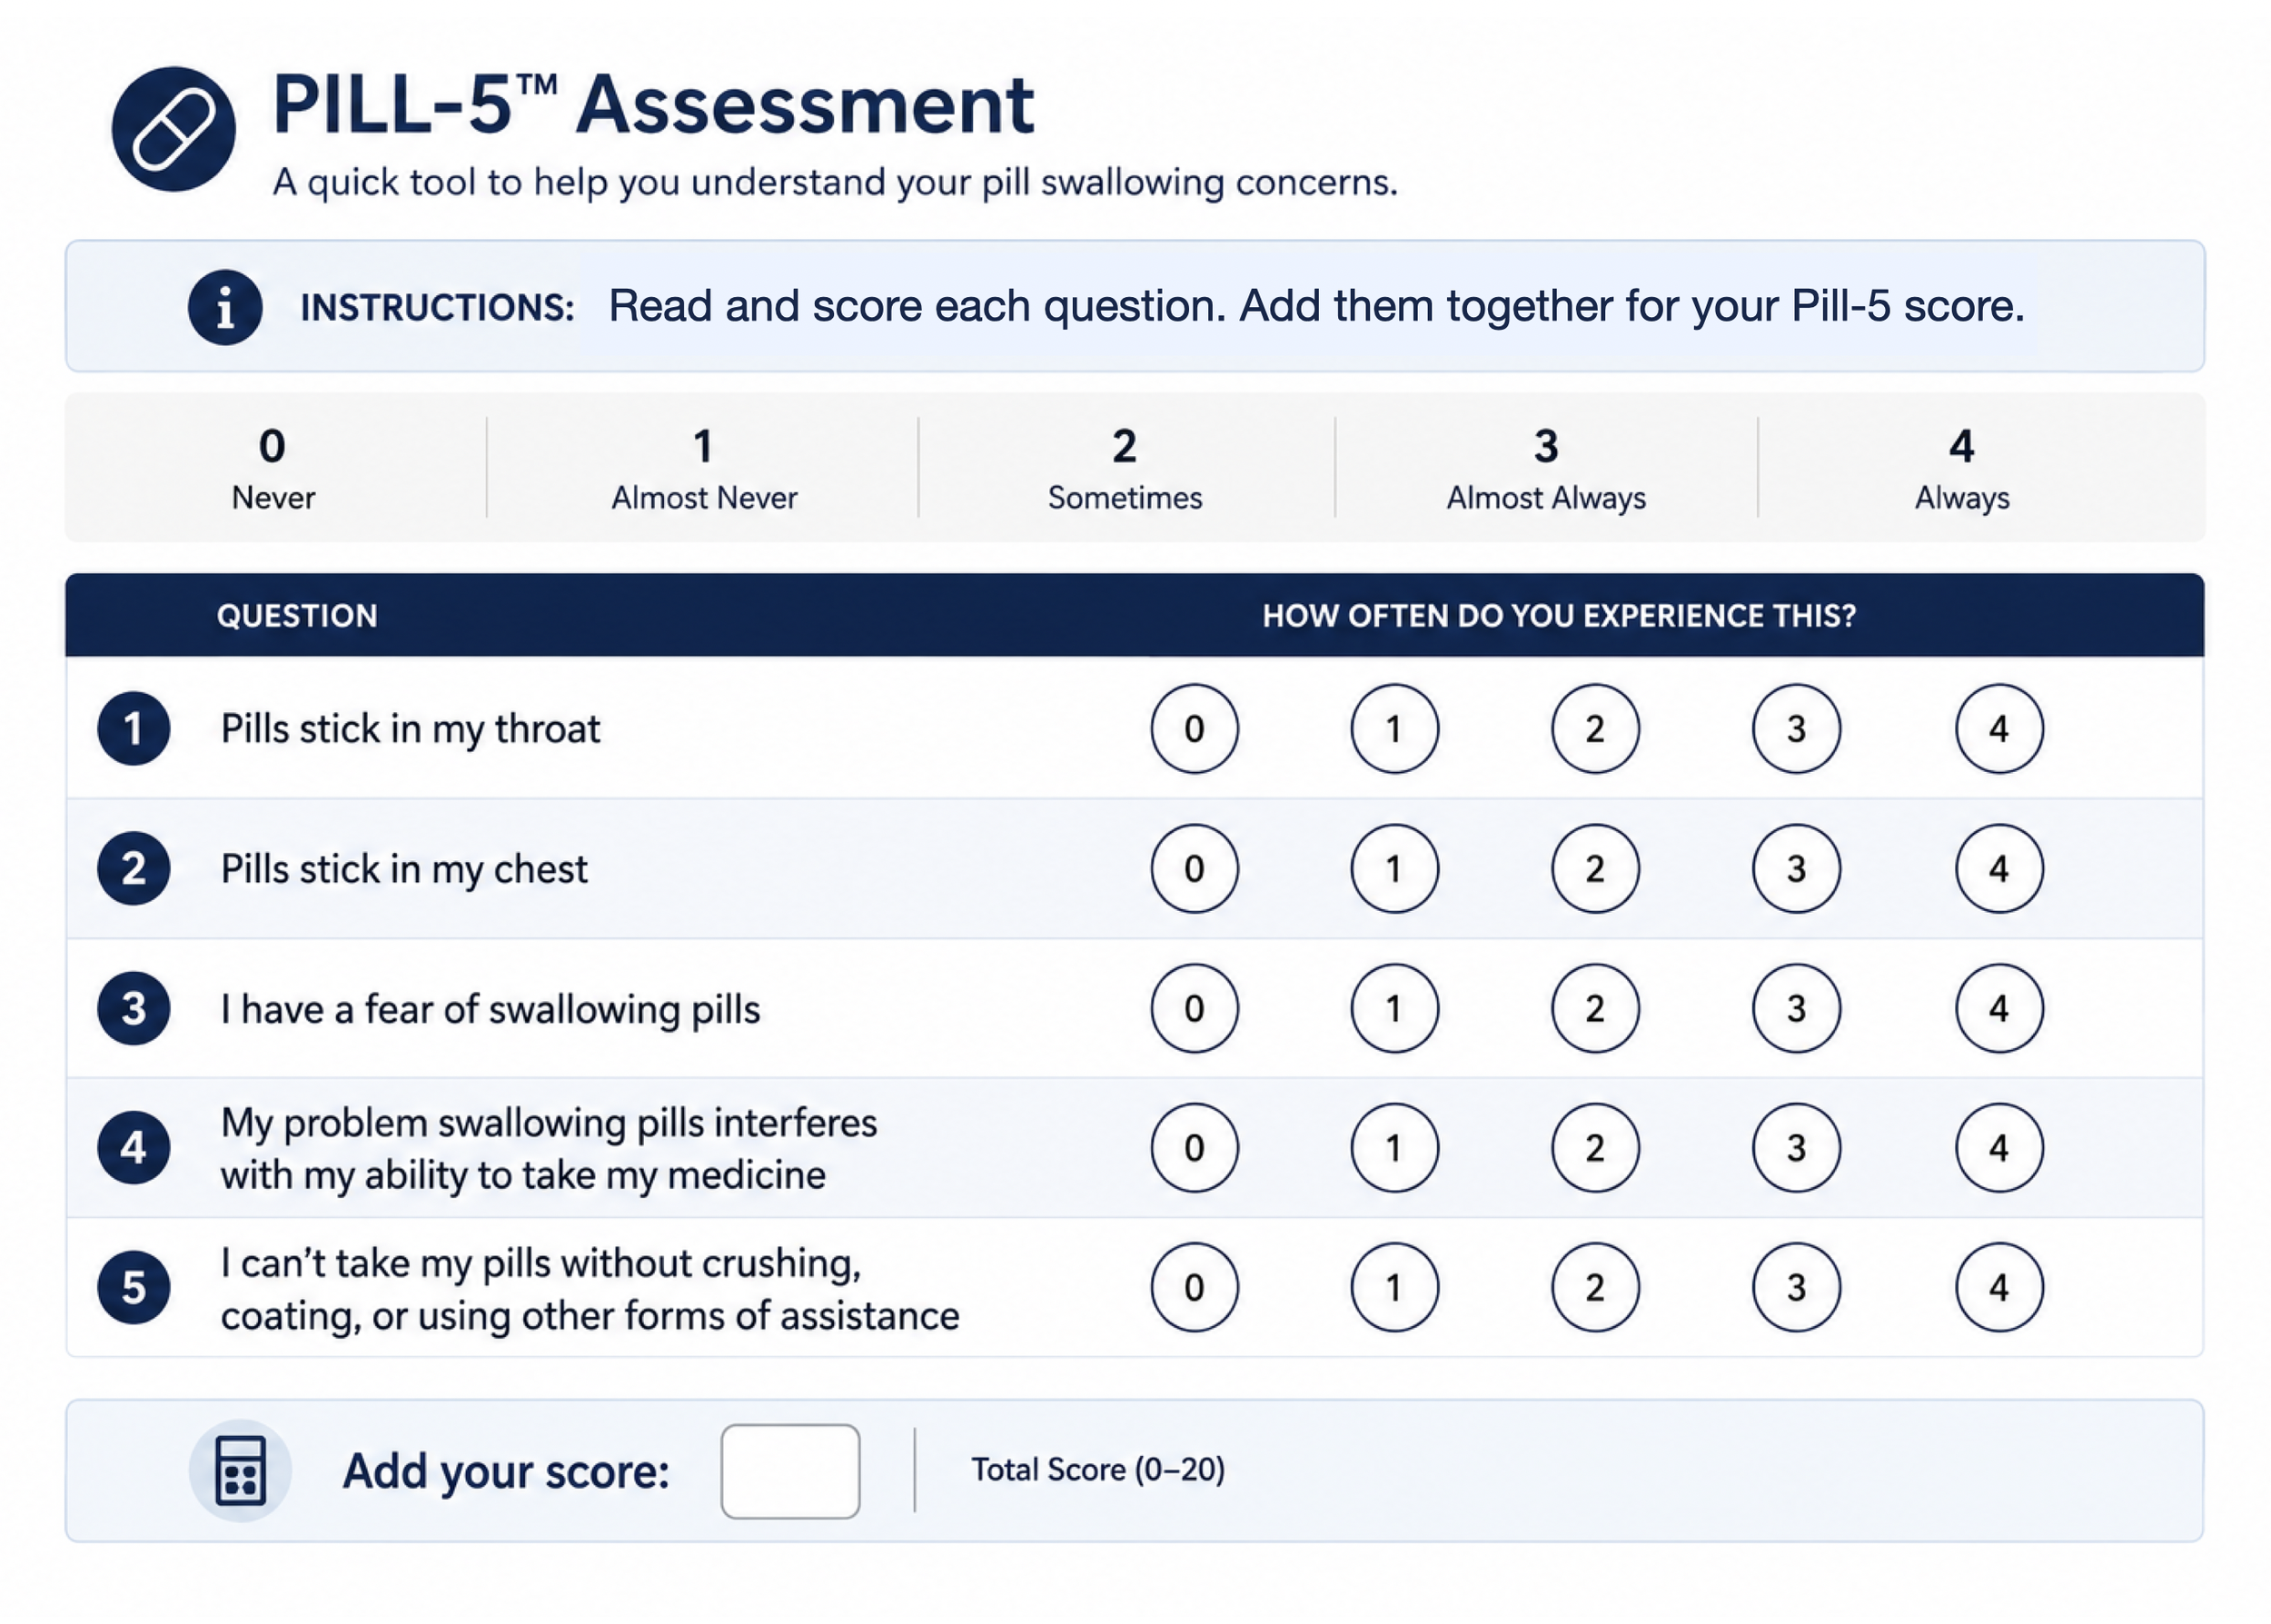
Task: Click the calculator icon near Add your score
Action: 240,1470
